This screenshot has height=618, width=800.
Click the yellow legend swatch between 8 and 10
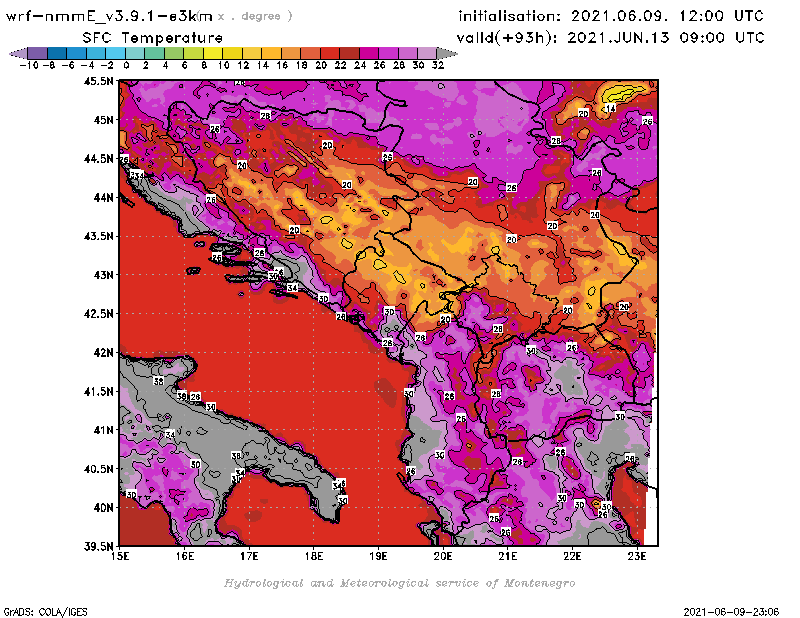(x=213, y=53)
